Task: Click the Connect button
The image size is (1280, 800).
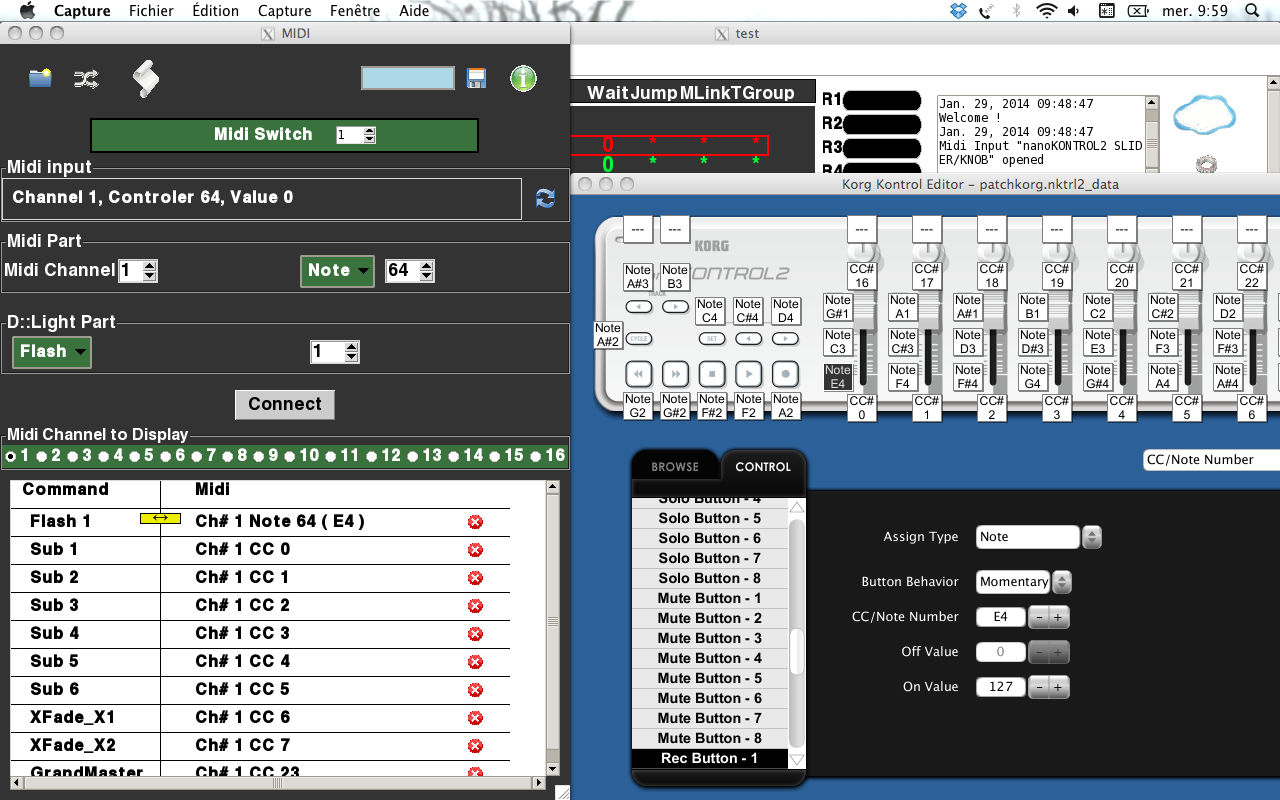Action: pyautogui.click(x=284, y=404)
